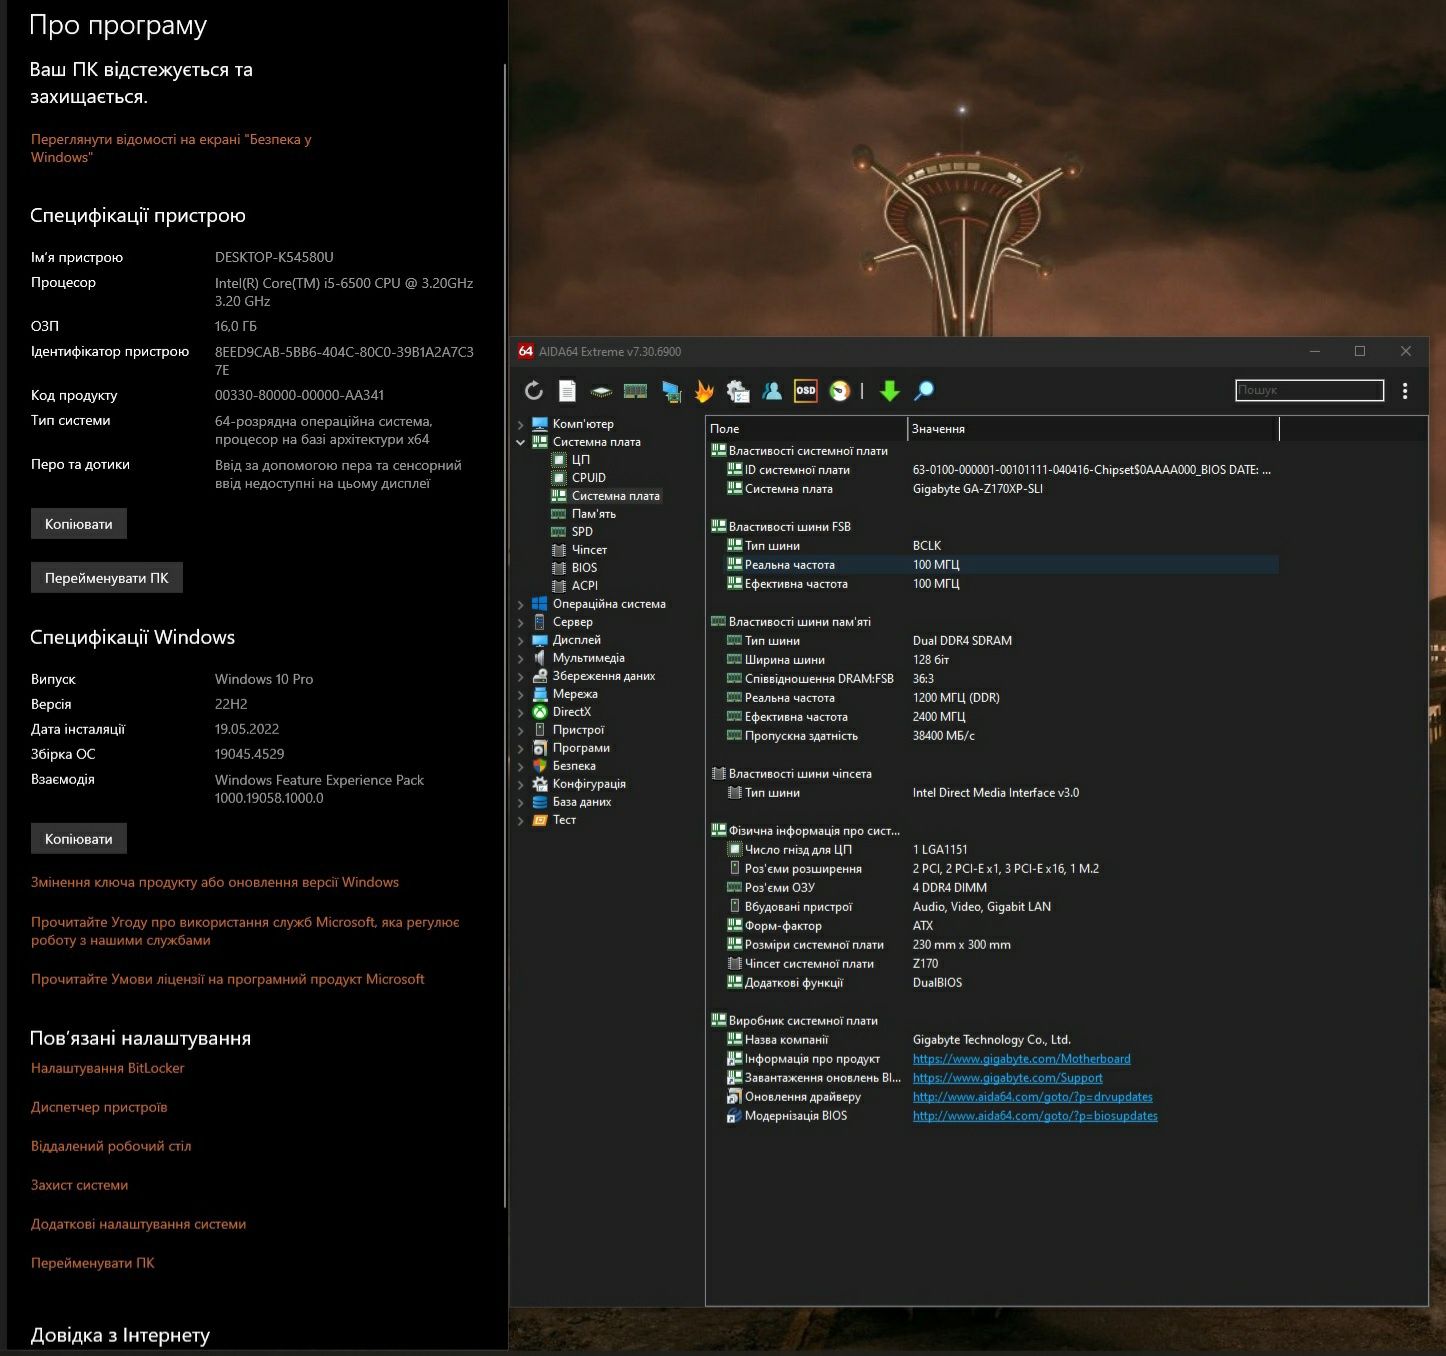
Task: Open Віддалений робочий стіл link
Action: [111, 1146]
